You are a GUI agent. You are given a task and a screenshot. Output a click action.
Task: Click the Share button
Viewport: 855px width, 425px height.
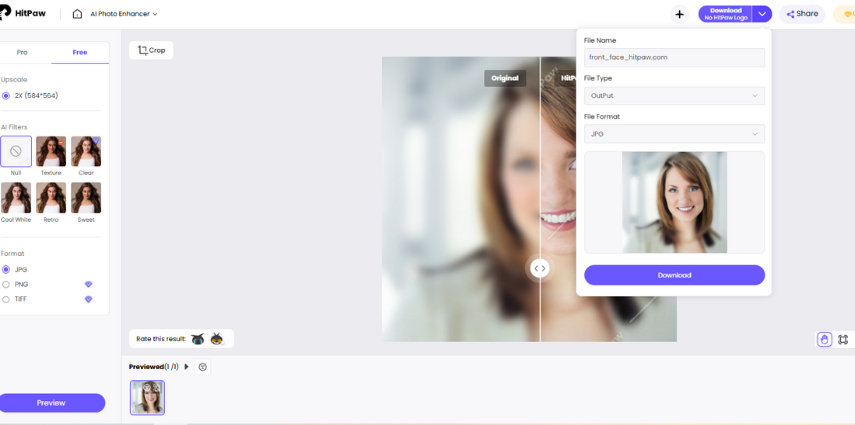802,14
